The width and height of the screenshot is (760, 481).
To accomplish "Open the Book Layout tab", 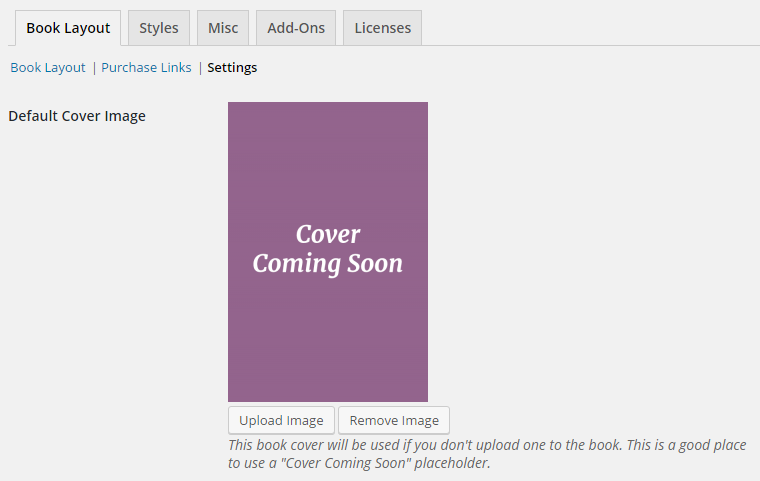I will click(x=68, y=28).
